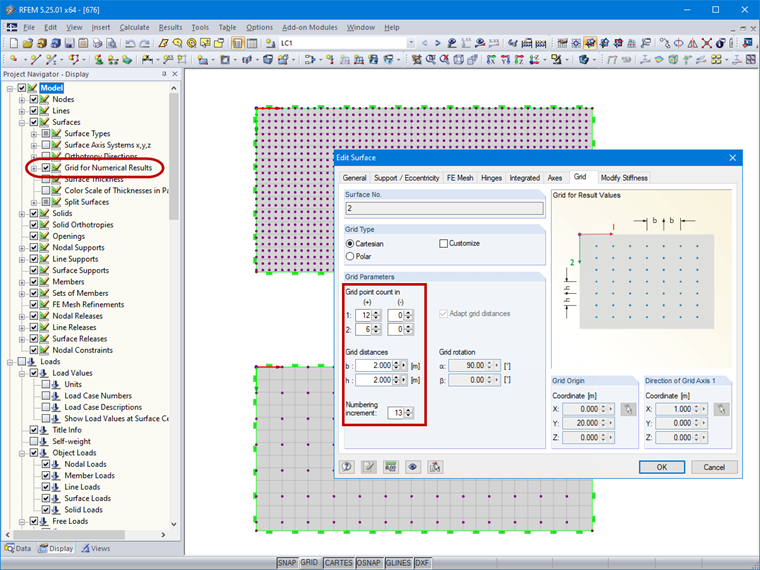Click the new line tool icon
The width and height of the screenshot is (760, 570).
pyautogui.click(x=35, y=60)
